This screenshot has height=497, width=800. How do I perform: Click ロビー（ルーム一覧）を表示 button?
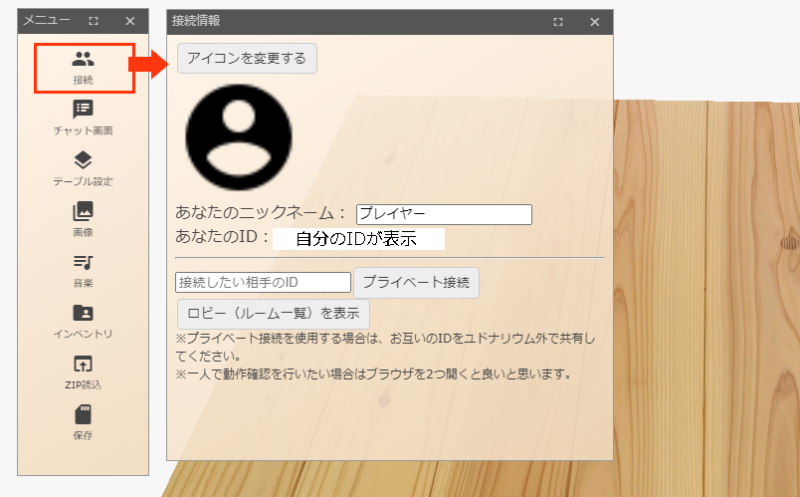273,313
